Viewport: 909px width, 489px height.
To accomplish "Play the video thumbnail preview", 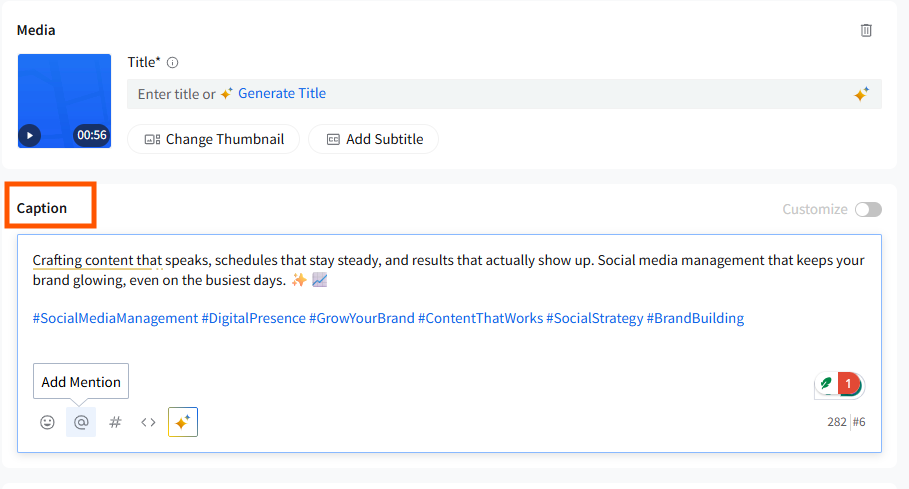I will (30, 135).
